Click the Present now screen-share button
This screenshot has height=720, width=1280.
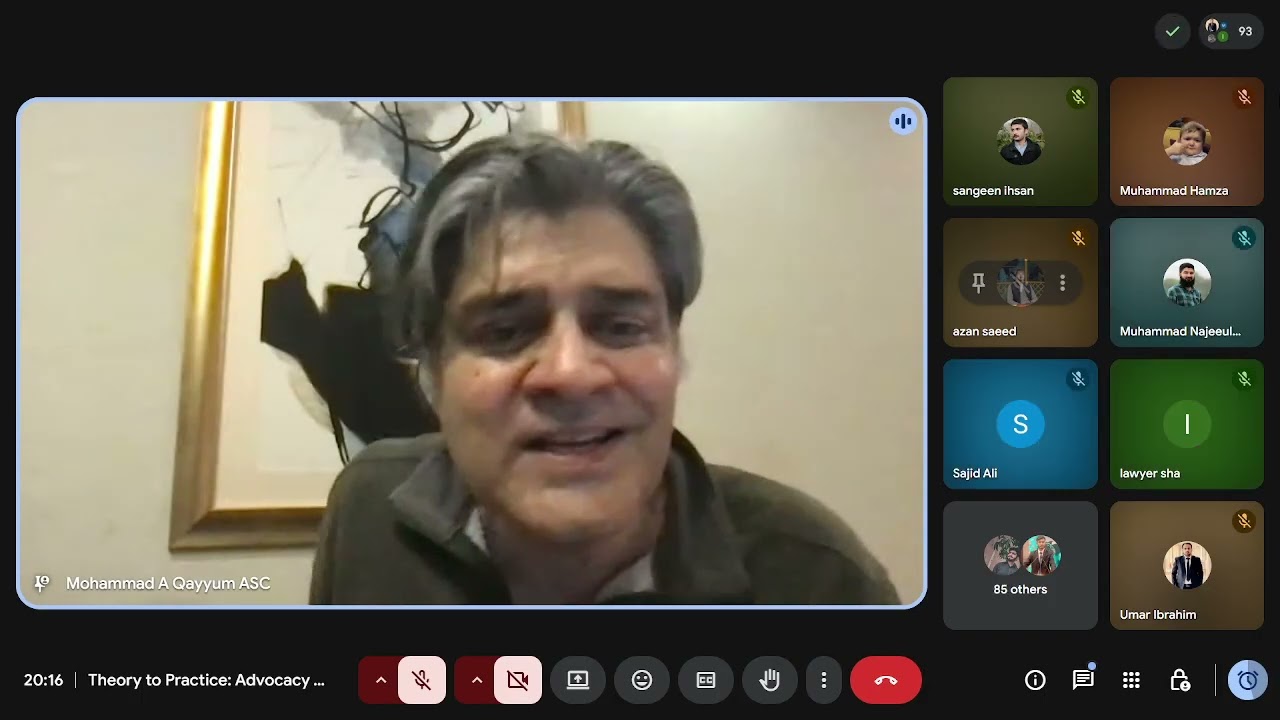coord(578,680)
